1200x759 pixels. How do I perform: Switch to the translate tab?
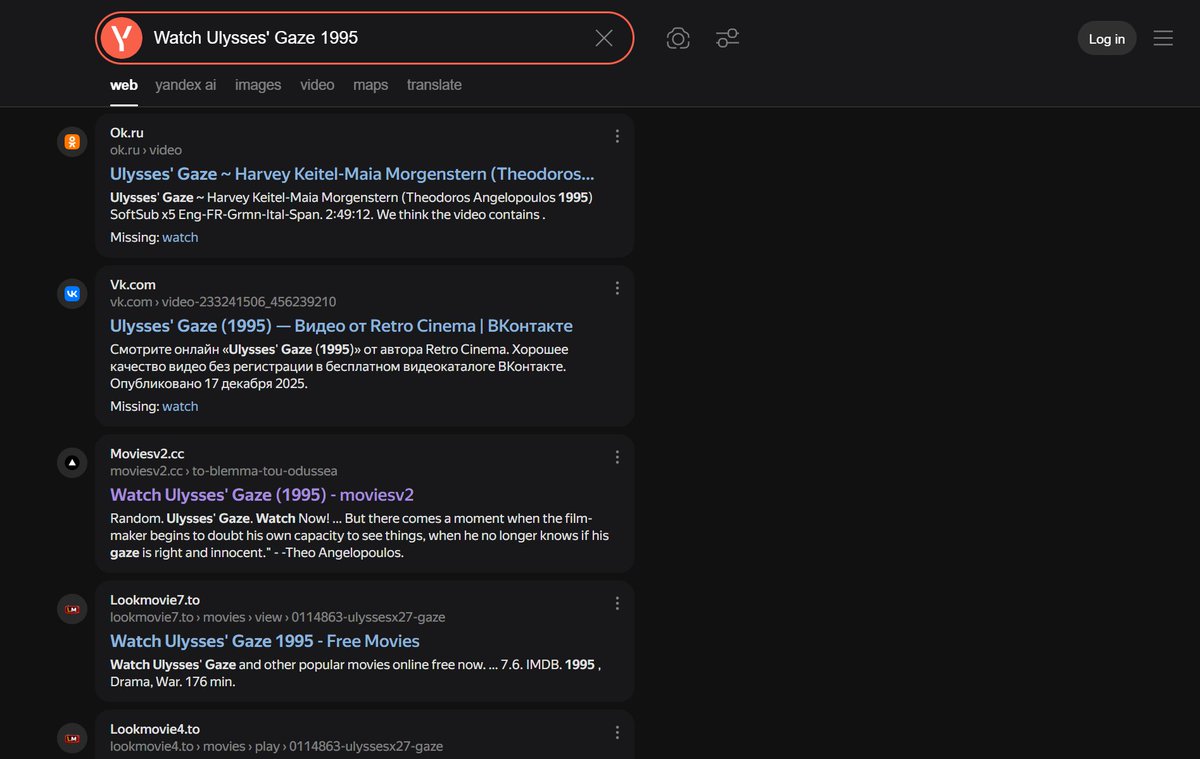[434, 85]
